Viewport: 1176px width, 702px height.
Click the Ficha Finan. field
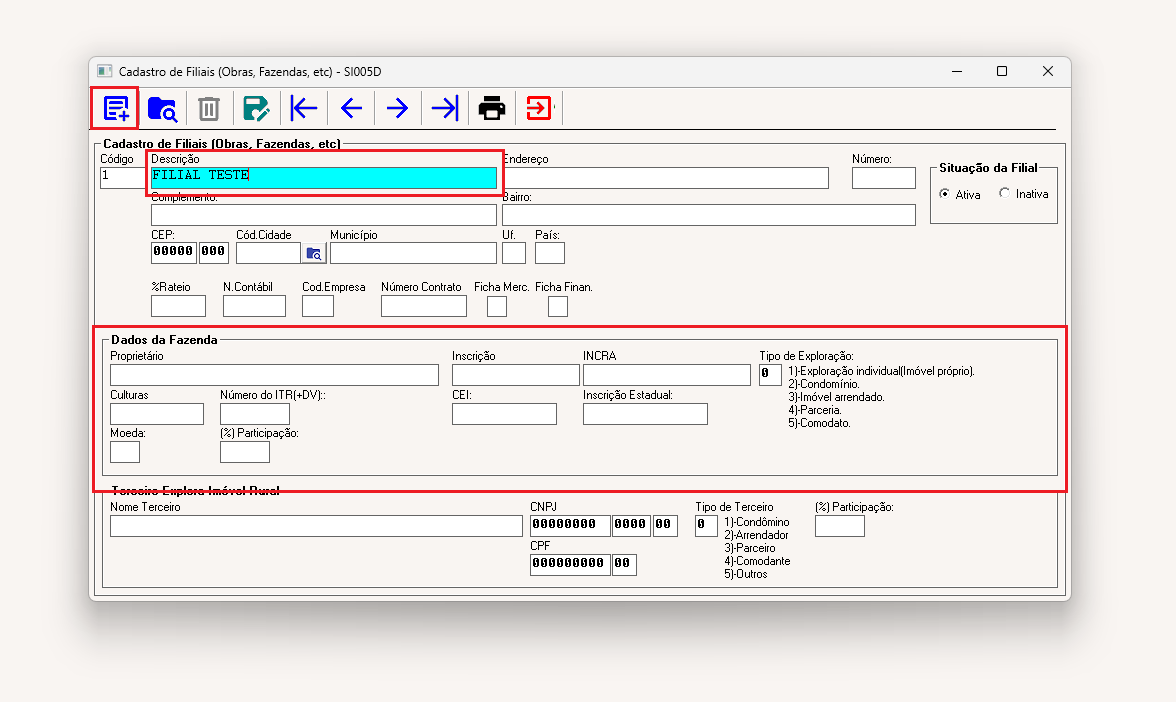coord(558,306)
